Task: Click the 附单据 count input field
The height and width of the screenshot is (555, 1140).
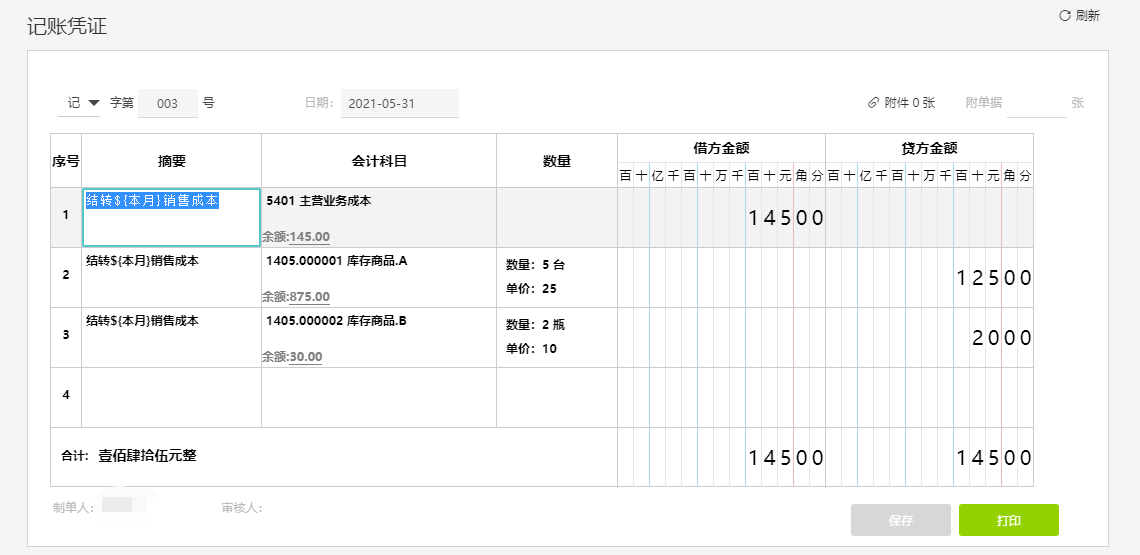Action: [1035, 103]
